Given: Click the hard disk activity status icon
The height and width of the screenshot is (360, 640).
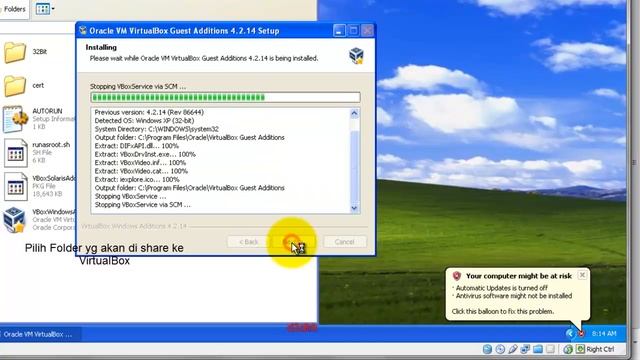Looking at the screenshot, I should pyautogui.click(x=487, y=349).
